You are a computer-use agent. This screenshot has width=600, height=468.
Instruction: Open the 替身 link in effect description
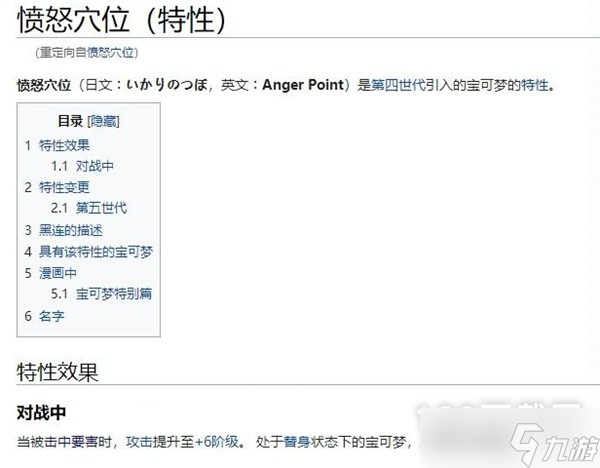pos(297,442)
